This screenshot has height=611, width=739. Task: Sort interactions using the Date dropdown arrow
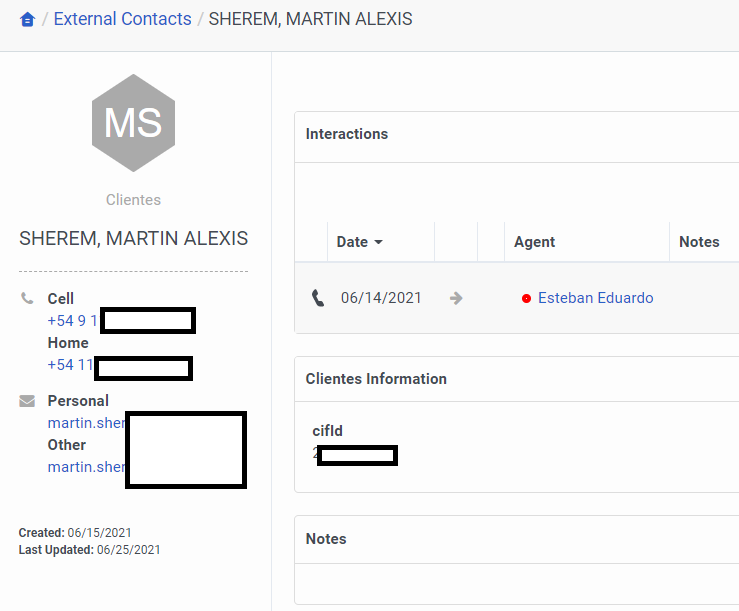point(378,242)
